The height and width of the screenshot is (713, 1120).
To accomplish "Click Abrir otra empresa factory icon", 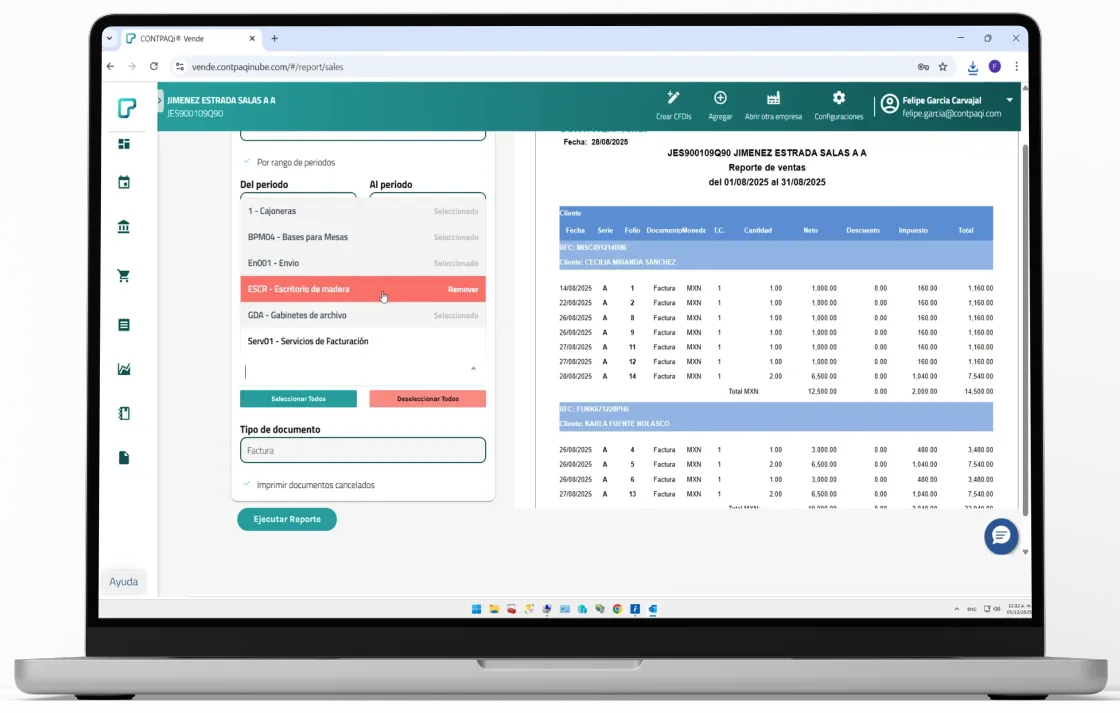I will (x=773, y=98).
